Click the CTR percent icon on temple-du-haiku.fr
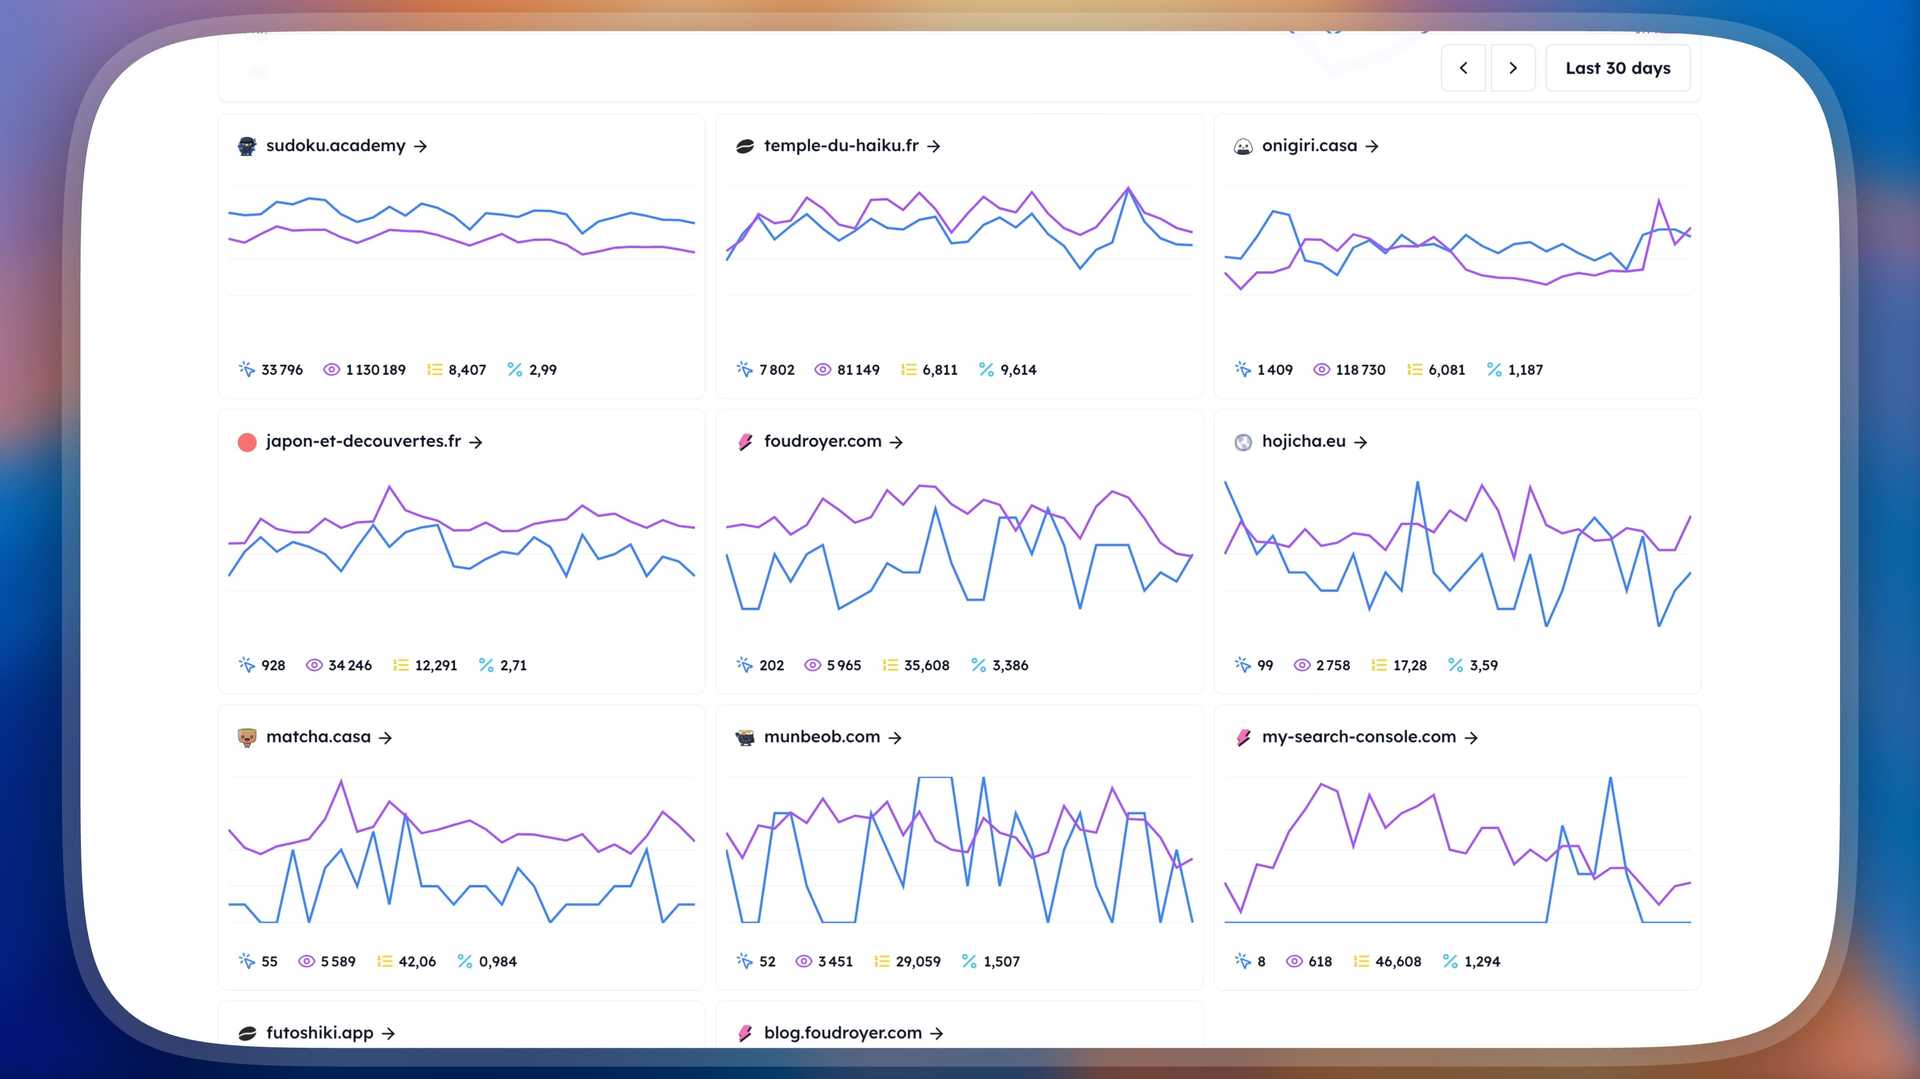 [986, 369]
